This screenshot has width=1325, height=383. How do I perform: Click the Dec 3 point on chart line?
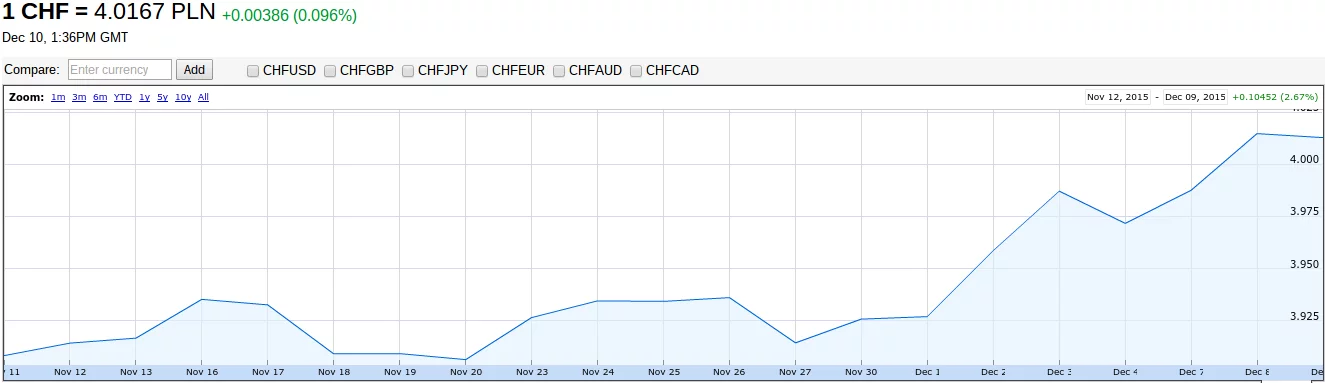coord(1059,191)
